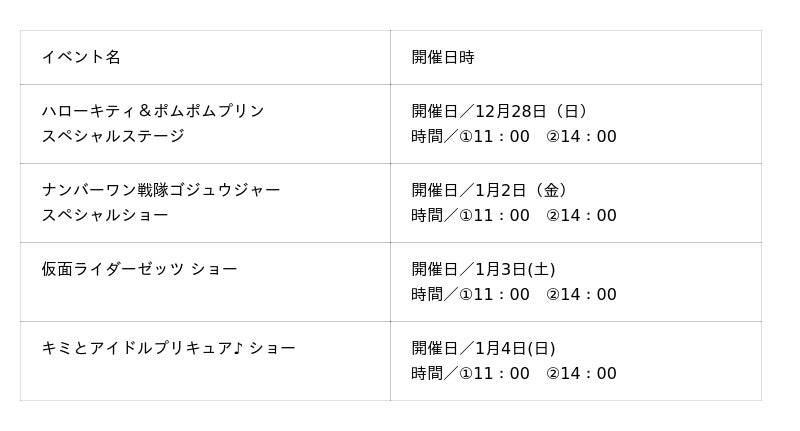Click the ①11：00 time for 1月2日
Screen dimensions: 800x431
coord(494,215)
